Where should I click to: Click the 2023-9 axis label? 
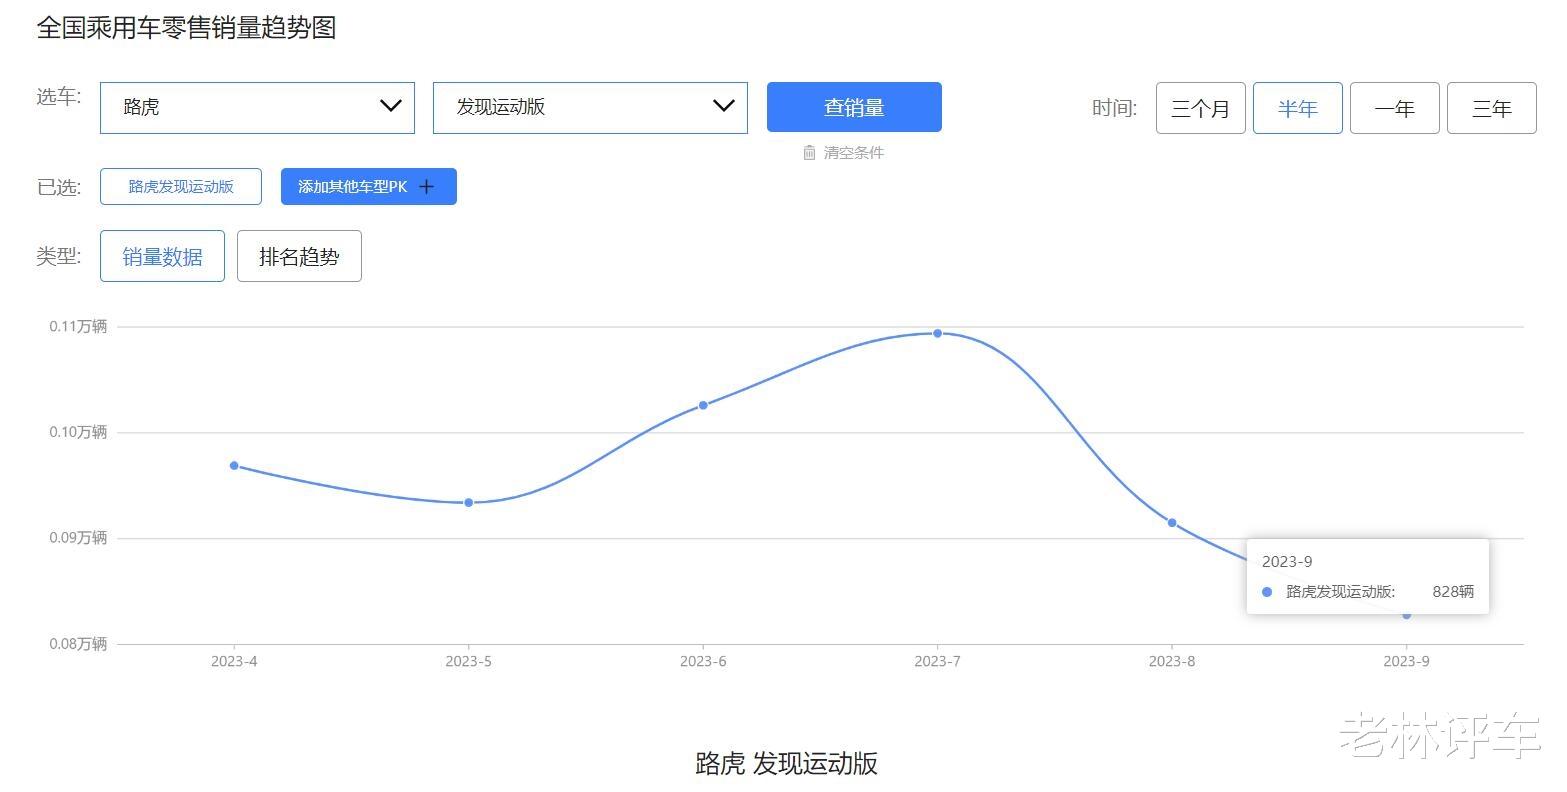[x=1407, y=661]
